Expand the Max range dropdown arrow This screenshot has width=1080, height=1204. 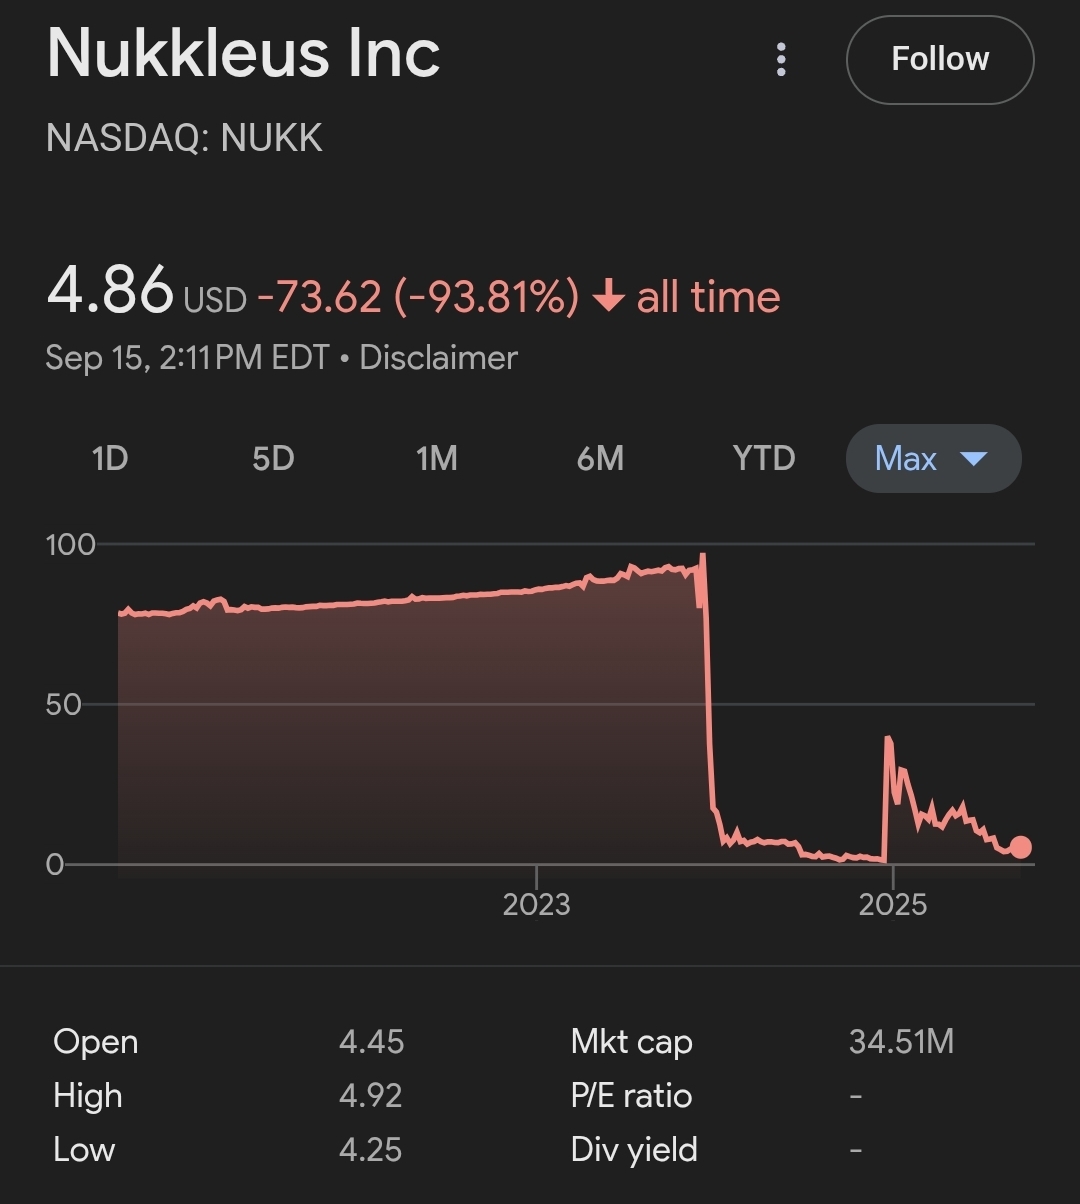tap(973, 459)
